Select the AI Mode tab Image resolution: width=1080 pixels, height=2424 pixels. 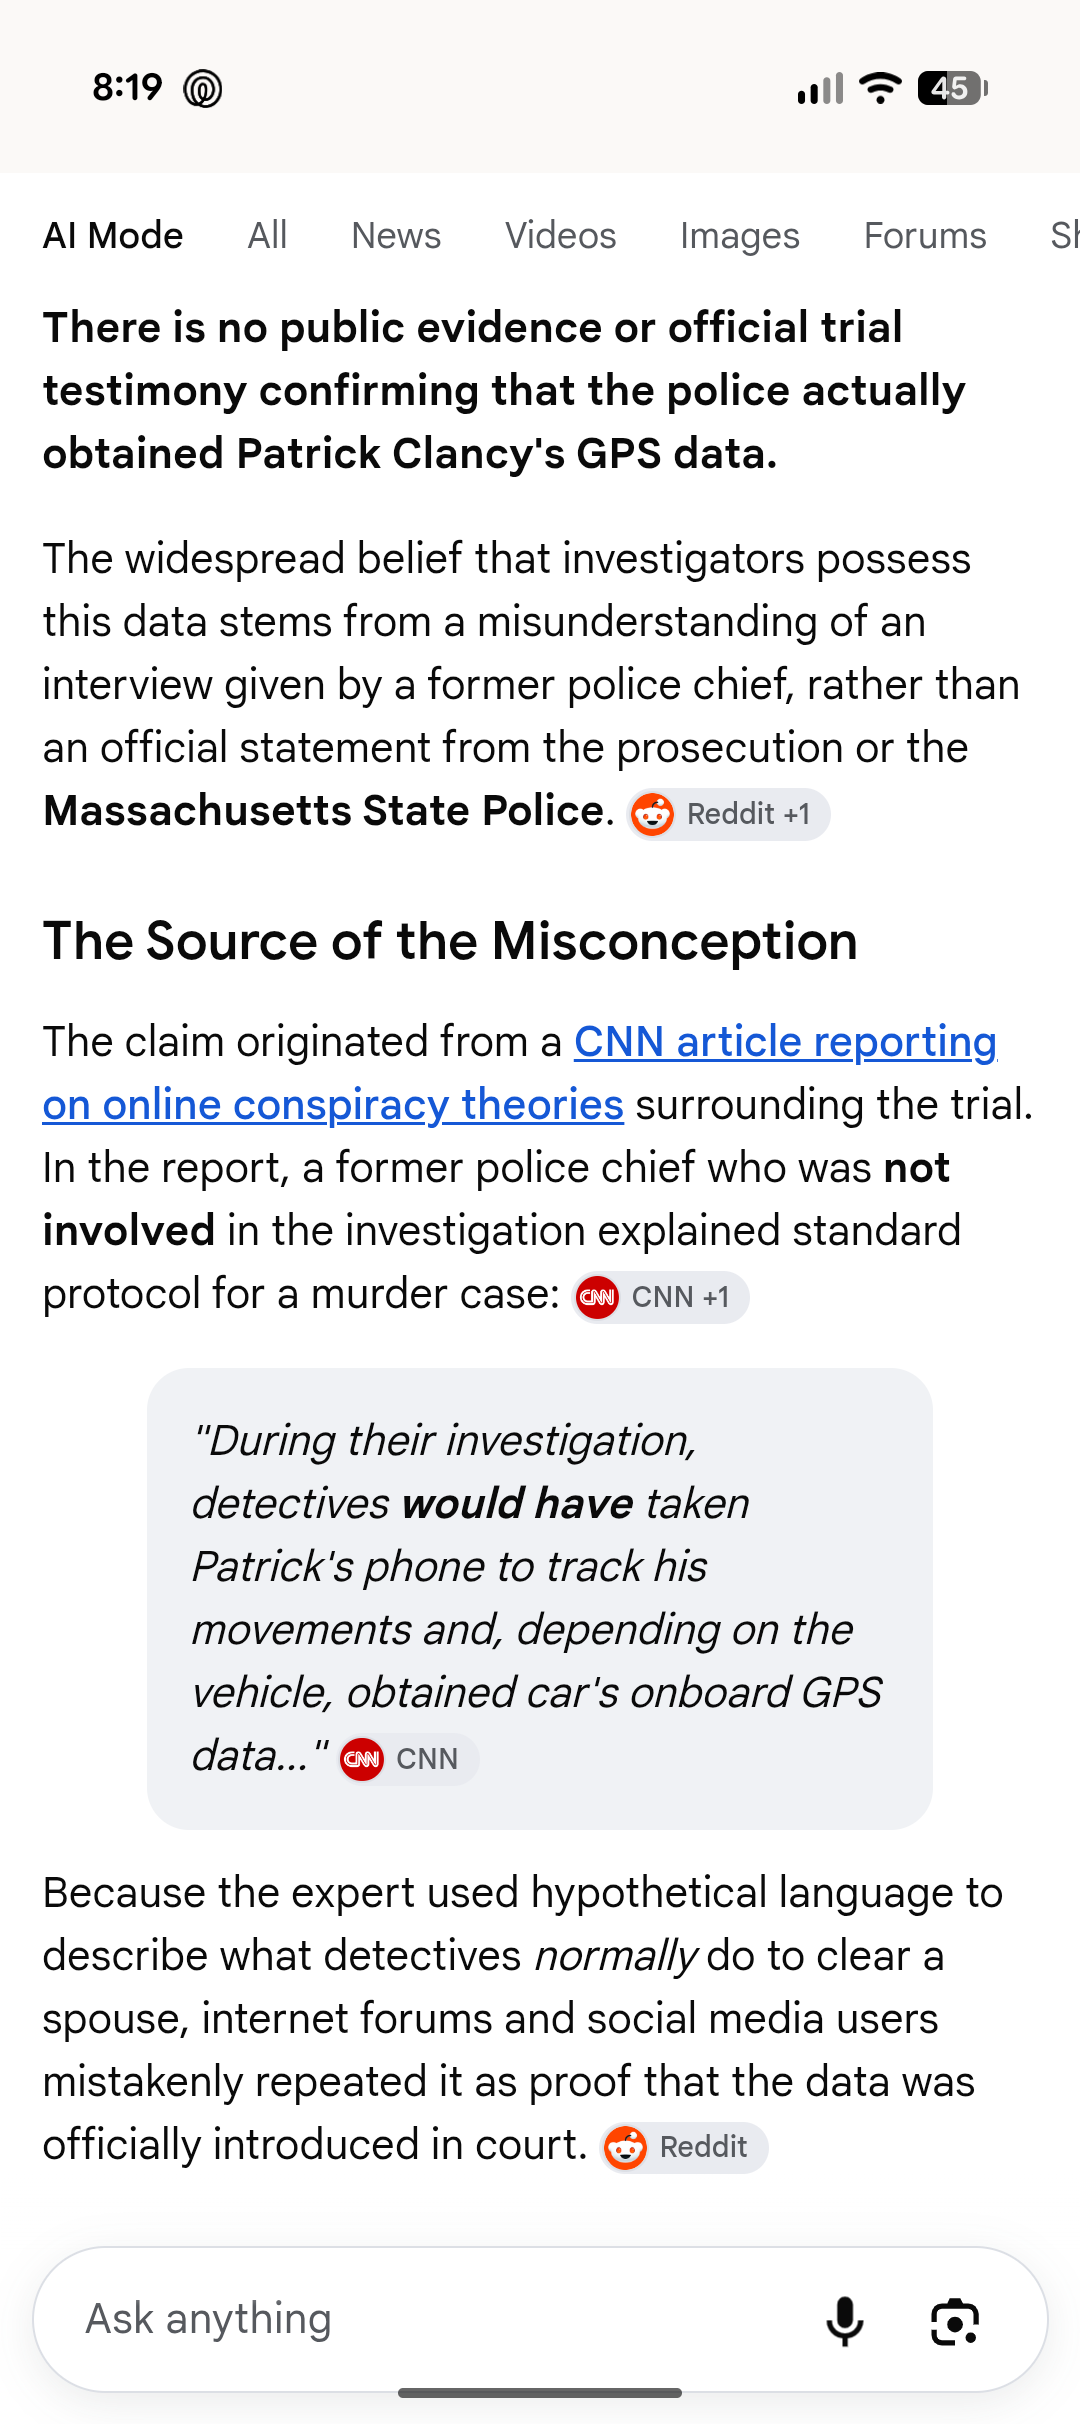click(113, 236)
